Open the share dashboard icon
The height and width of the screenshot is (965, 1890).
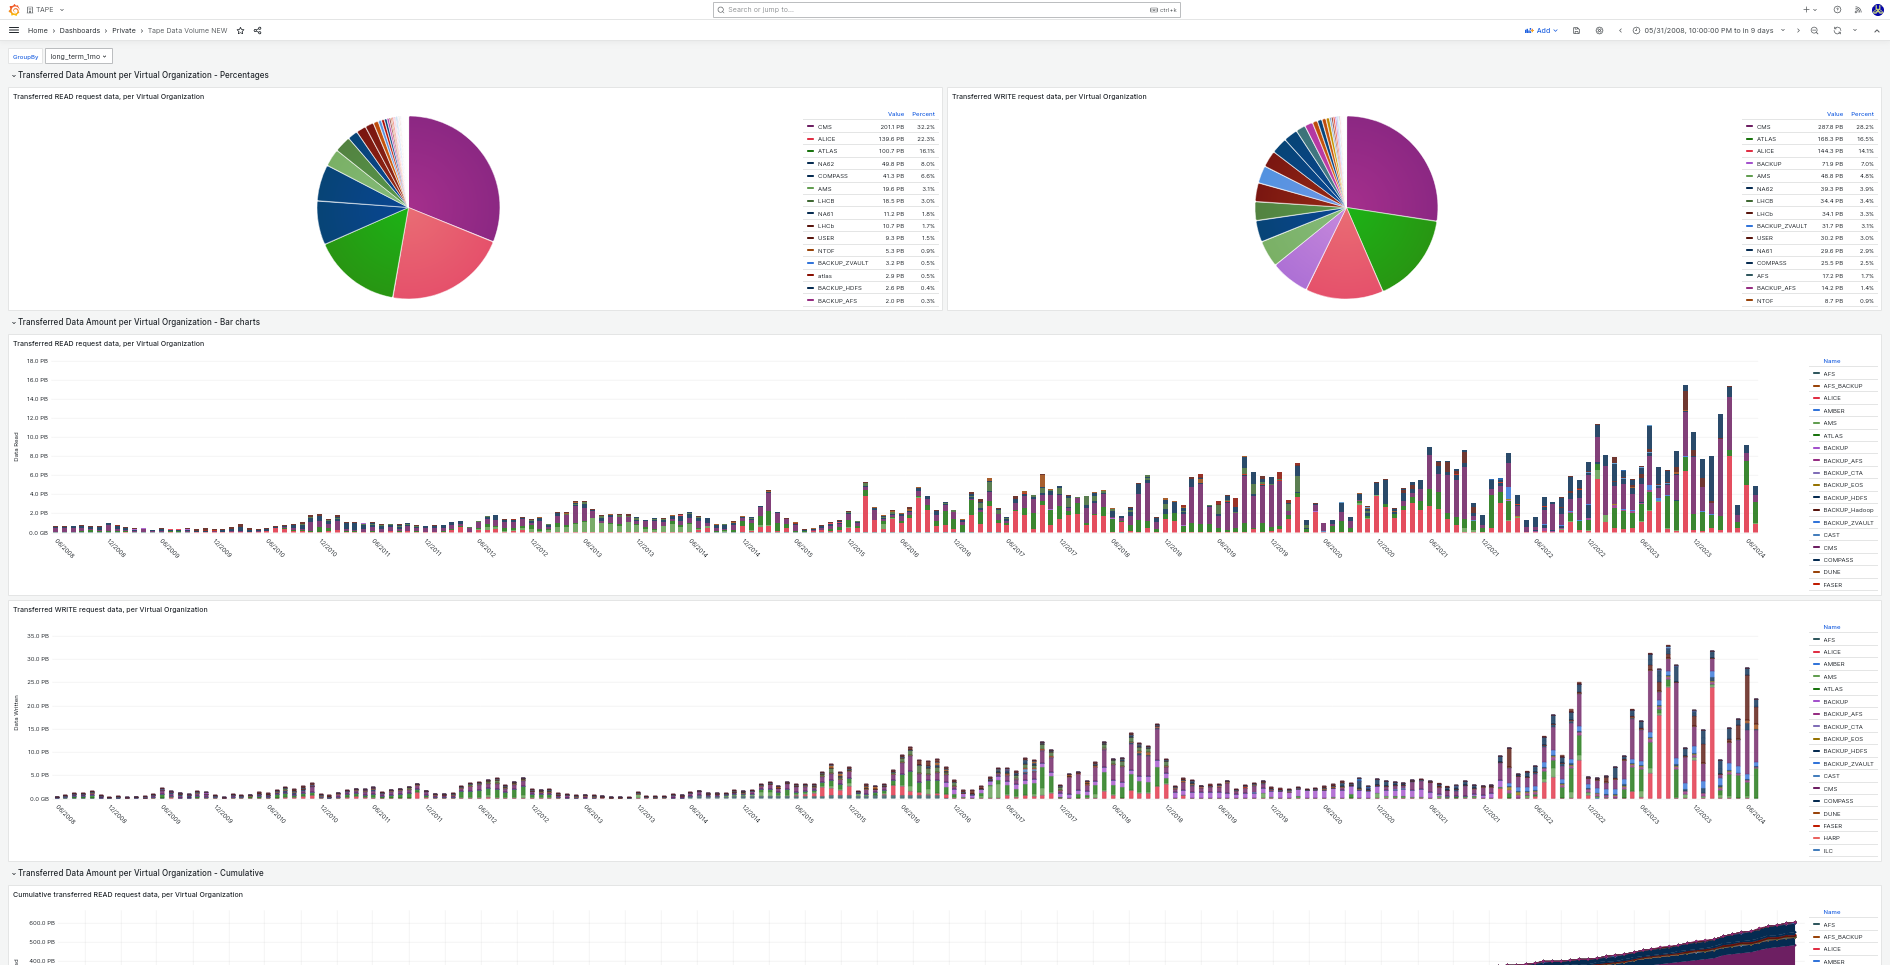257,31
